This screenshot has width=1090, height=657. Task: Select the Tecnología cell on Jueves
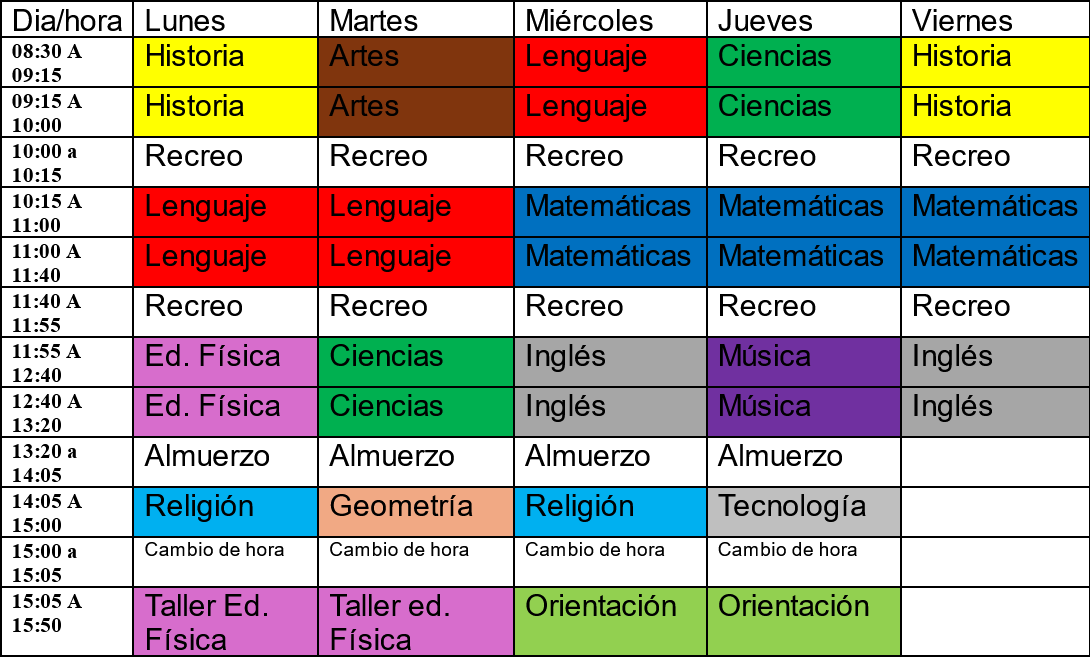pyautogui.click(x=804, y=512)
